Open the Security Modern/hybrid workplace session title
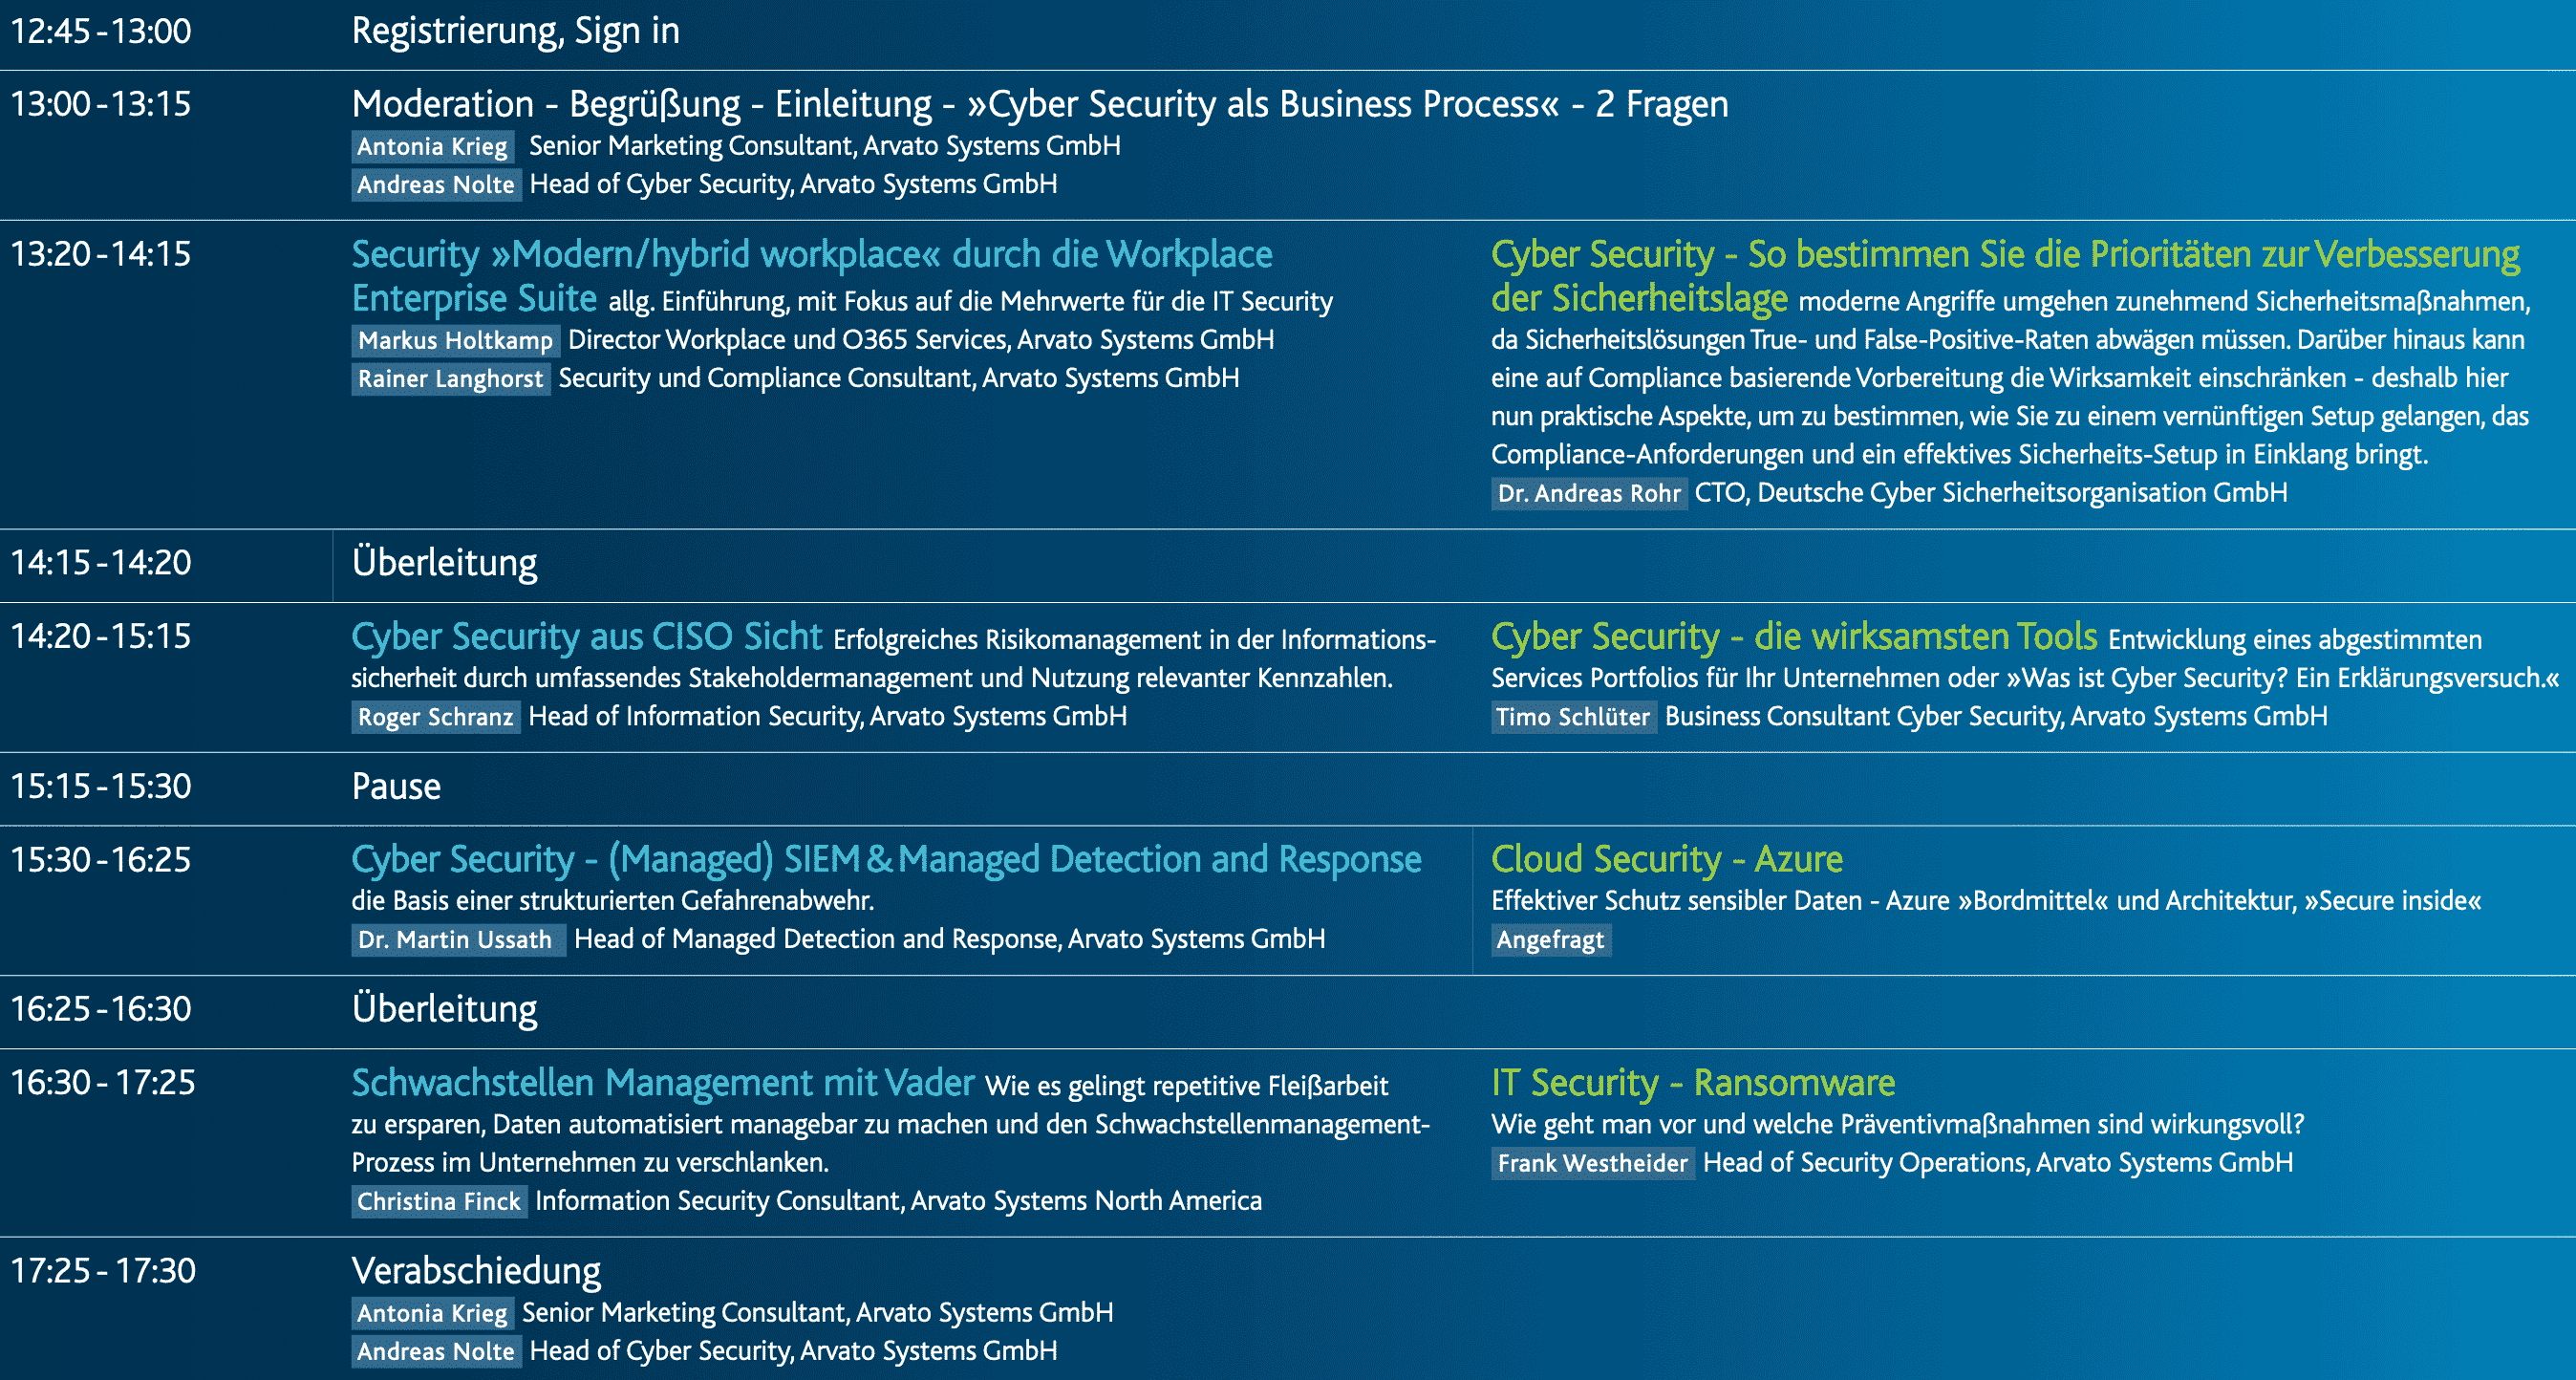The width and height of the screenshot is (2576, 1380). [x=812, y=276]
